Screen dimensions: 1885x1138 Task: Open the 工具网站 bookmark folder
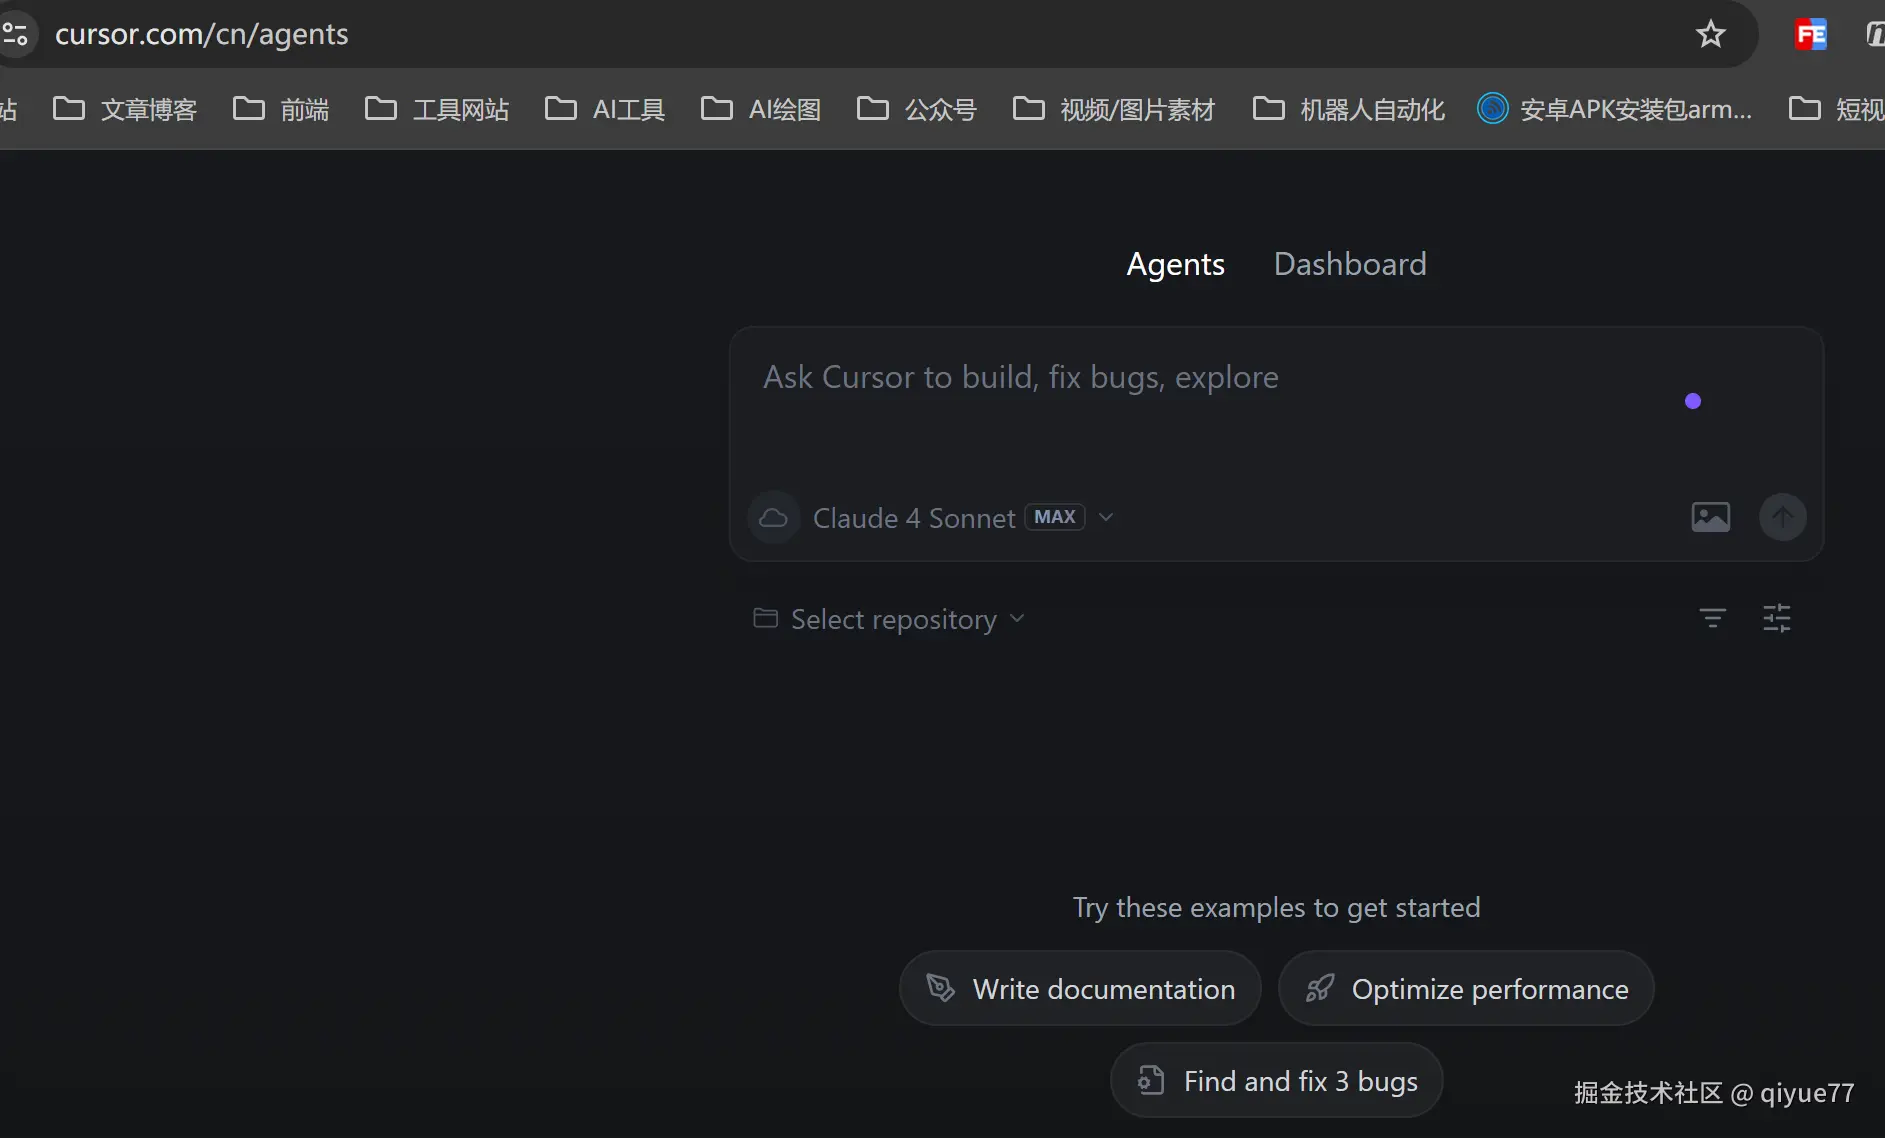pyautogui.click(x=437, y=109)
